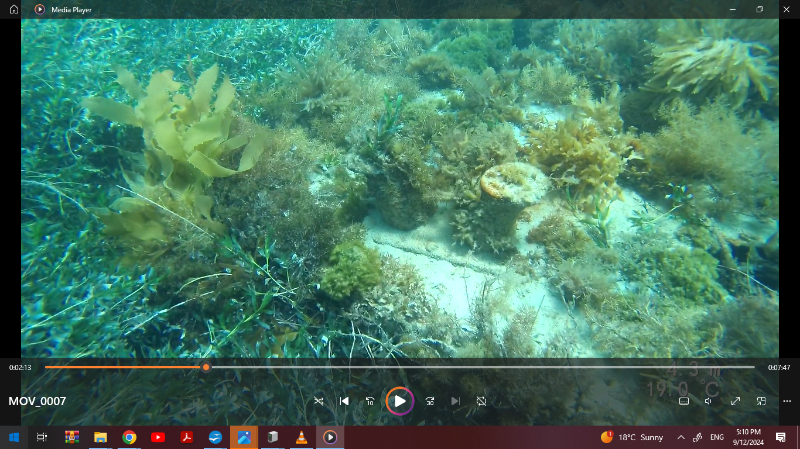This screenshot has height=449, width=800.
Task: Click the back arrow in title bar
Action: point(16,9)
